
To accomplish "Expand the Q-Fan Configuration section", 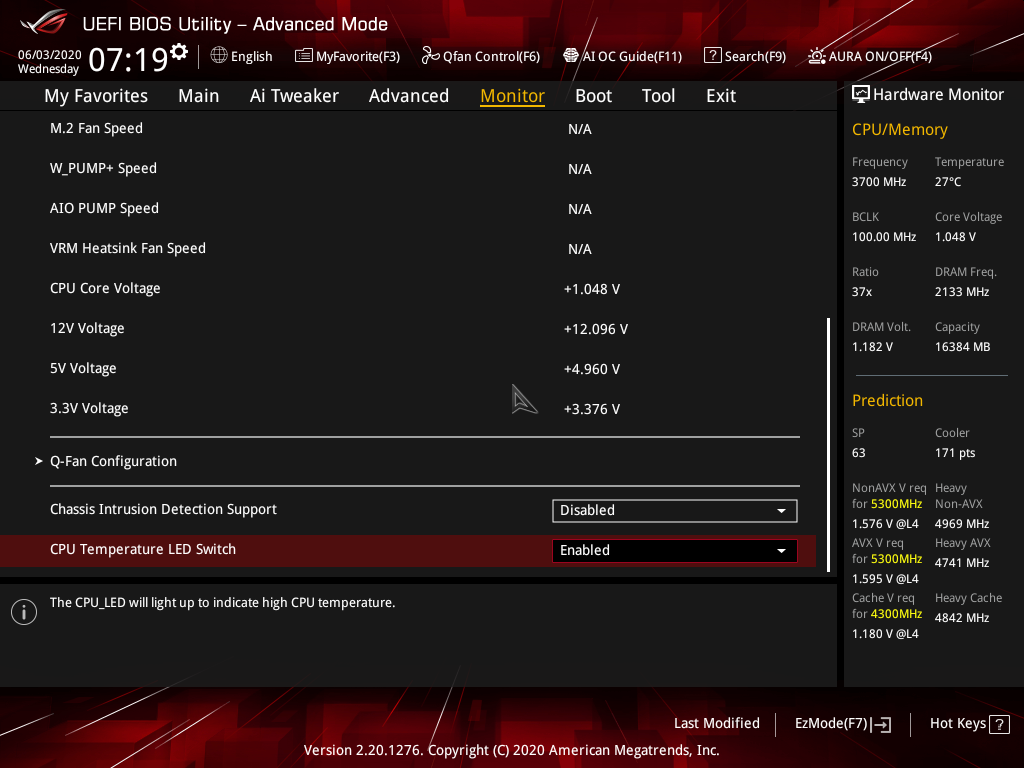I will point(113,461).
